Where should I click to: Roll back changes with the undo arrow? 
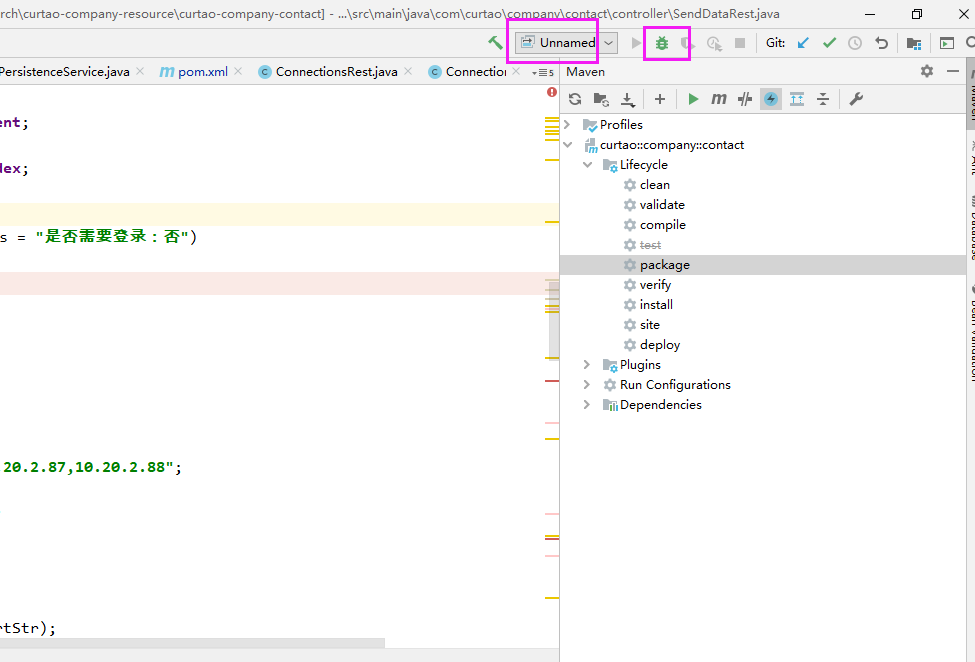[x=880, y=43]
